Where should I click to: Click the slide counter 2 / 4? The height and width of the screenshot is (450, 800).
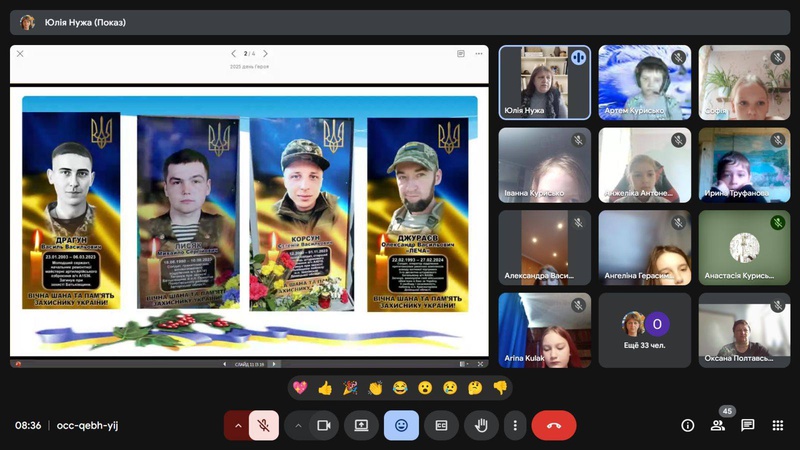coord(249,54)
